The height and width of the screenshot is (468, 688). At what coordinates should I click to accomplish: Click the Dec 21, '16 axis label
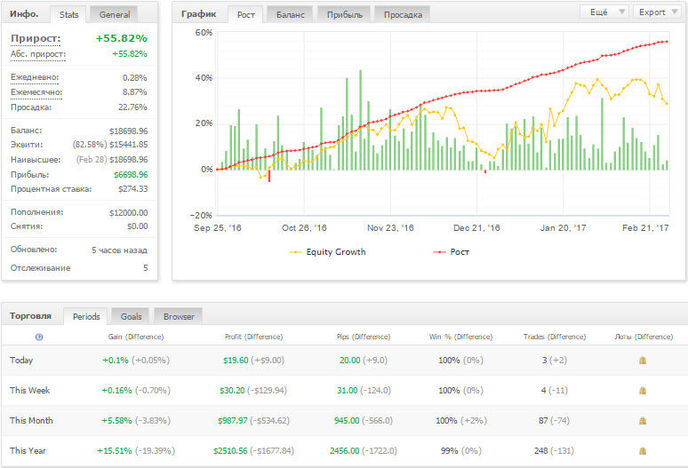click(477, 228)
